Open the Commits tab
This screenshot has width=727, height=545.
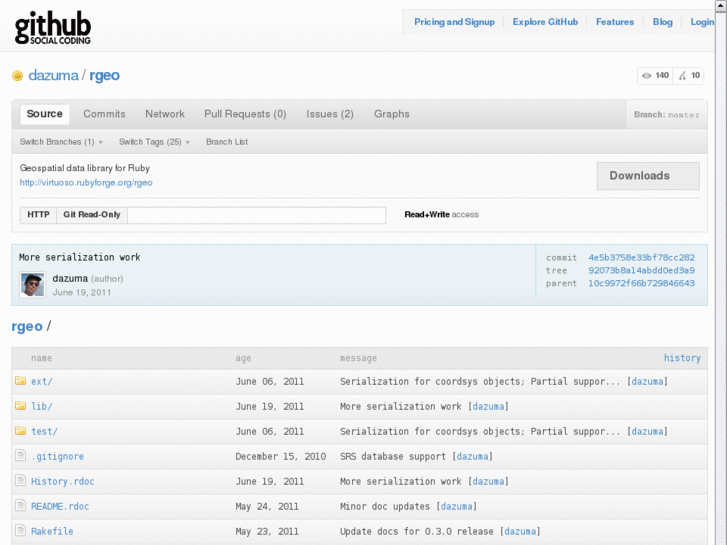tap(104, 114)
